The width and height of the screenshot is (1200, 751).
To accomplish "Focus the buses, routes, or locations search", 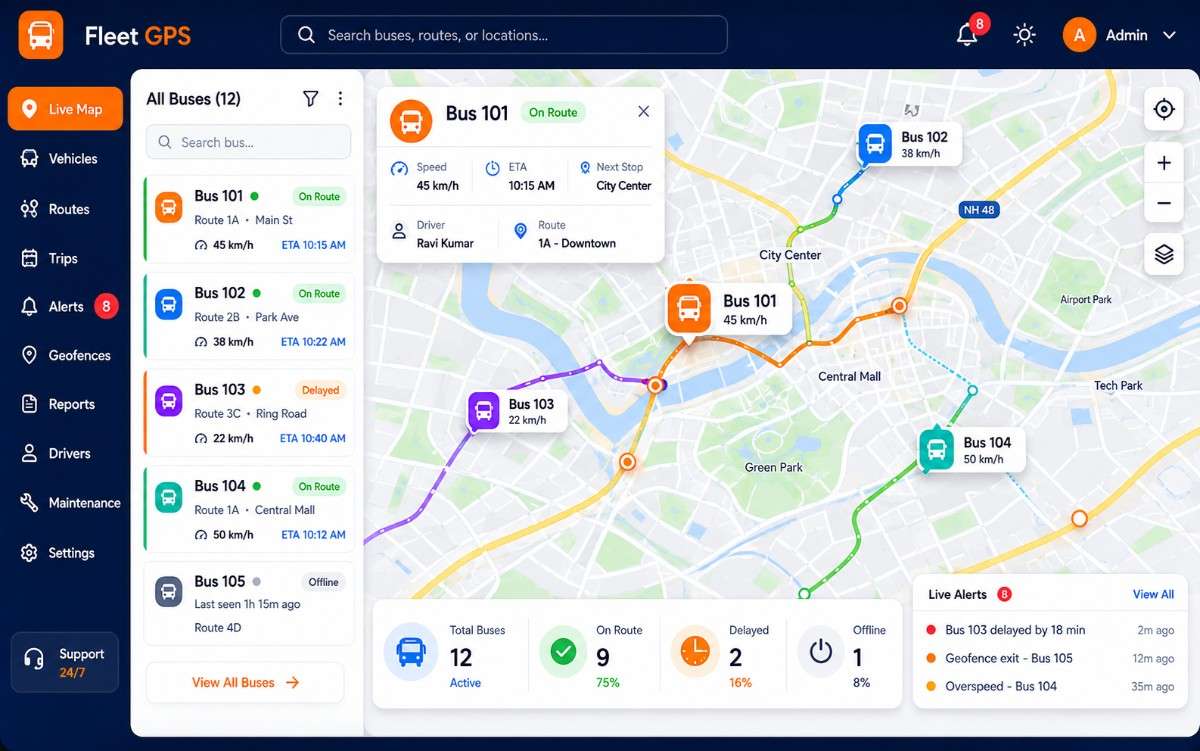I will click(x=503, y=35).
